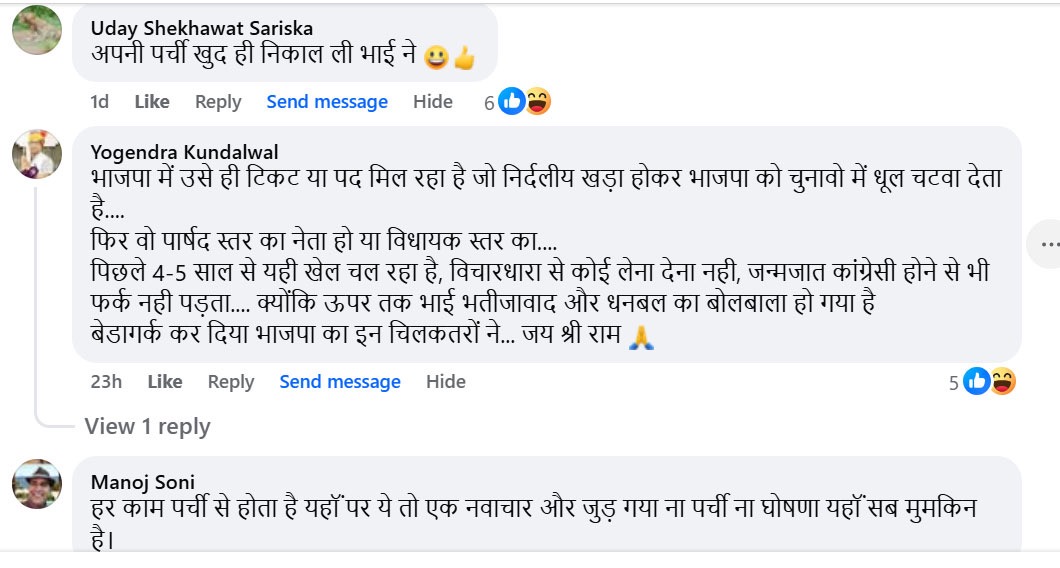Send message to Yogendra Kundalwal

340,382
